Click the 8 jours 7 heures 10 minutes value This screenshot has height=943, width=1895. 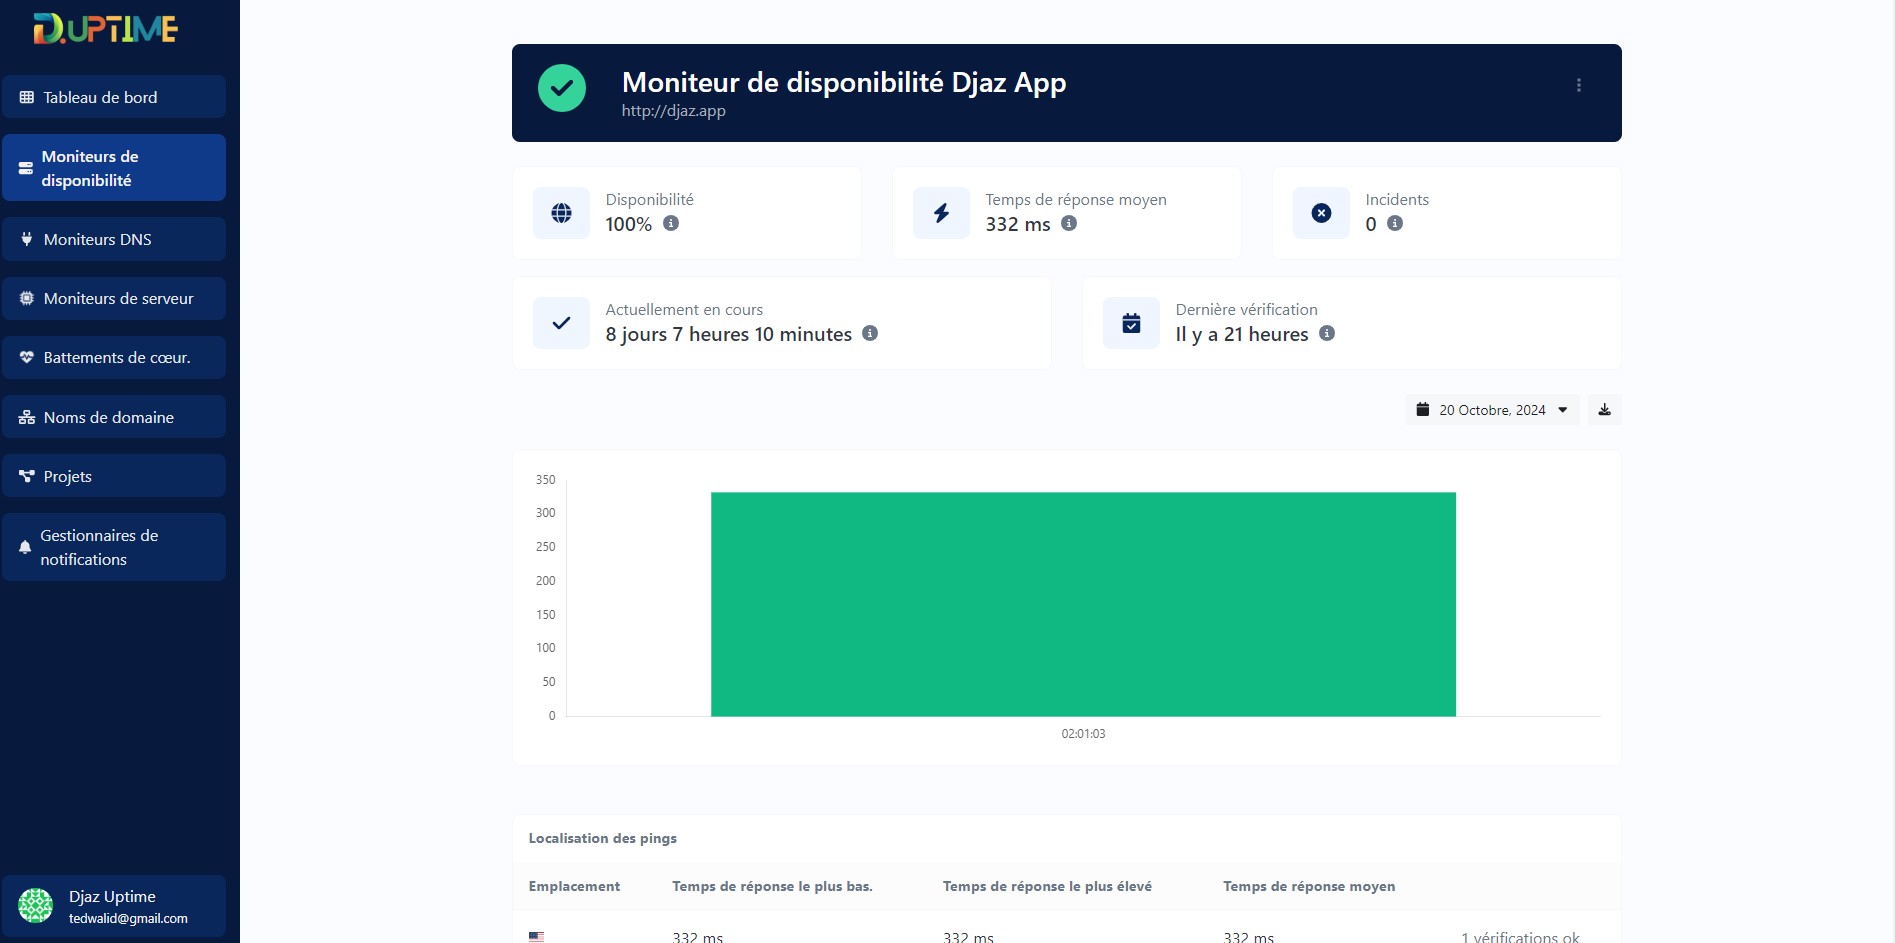(729, 334)
